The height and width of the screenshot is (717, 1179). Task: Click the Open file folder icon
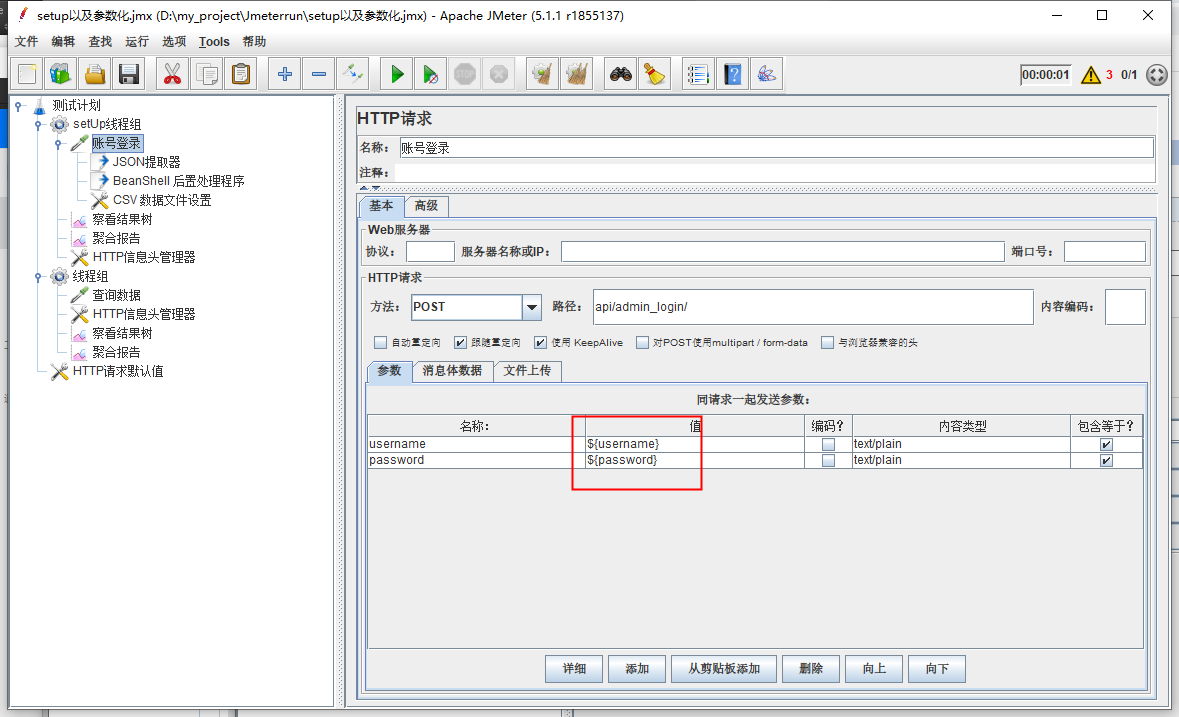coord(95,74)
